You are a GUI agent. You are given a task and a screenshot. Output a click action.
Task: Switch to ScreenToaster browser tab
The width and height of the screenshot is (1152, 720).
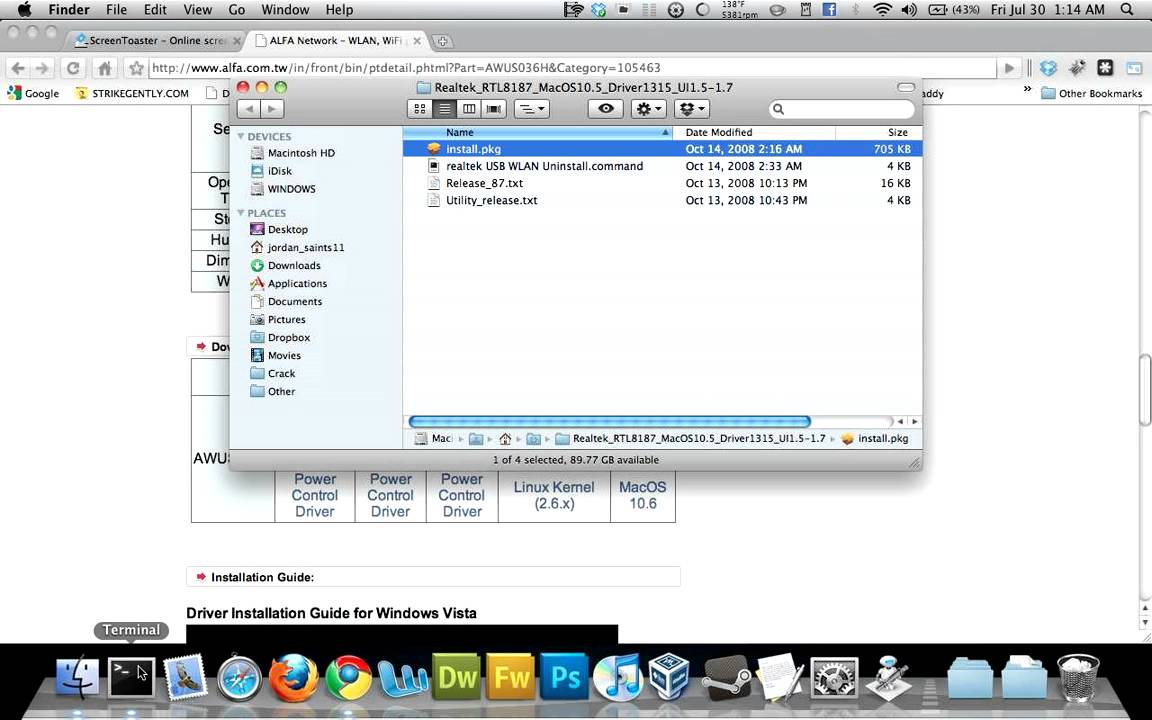tap(156, 40)
